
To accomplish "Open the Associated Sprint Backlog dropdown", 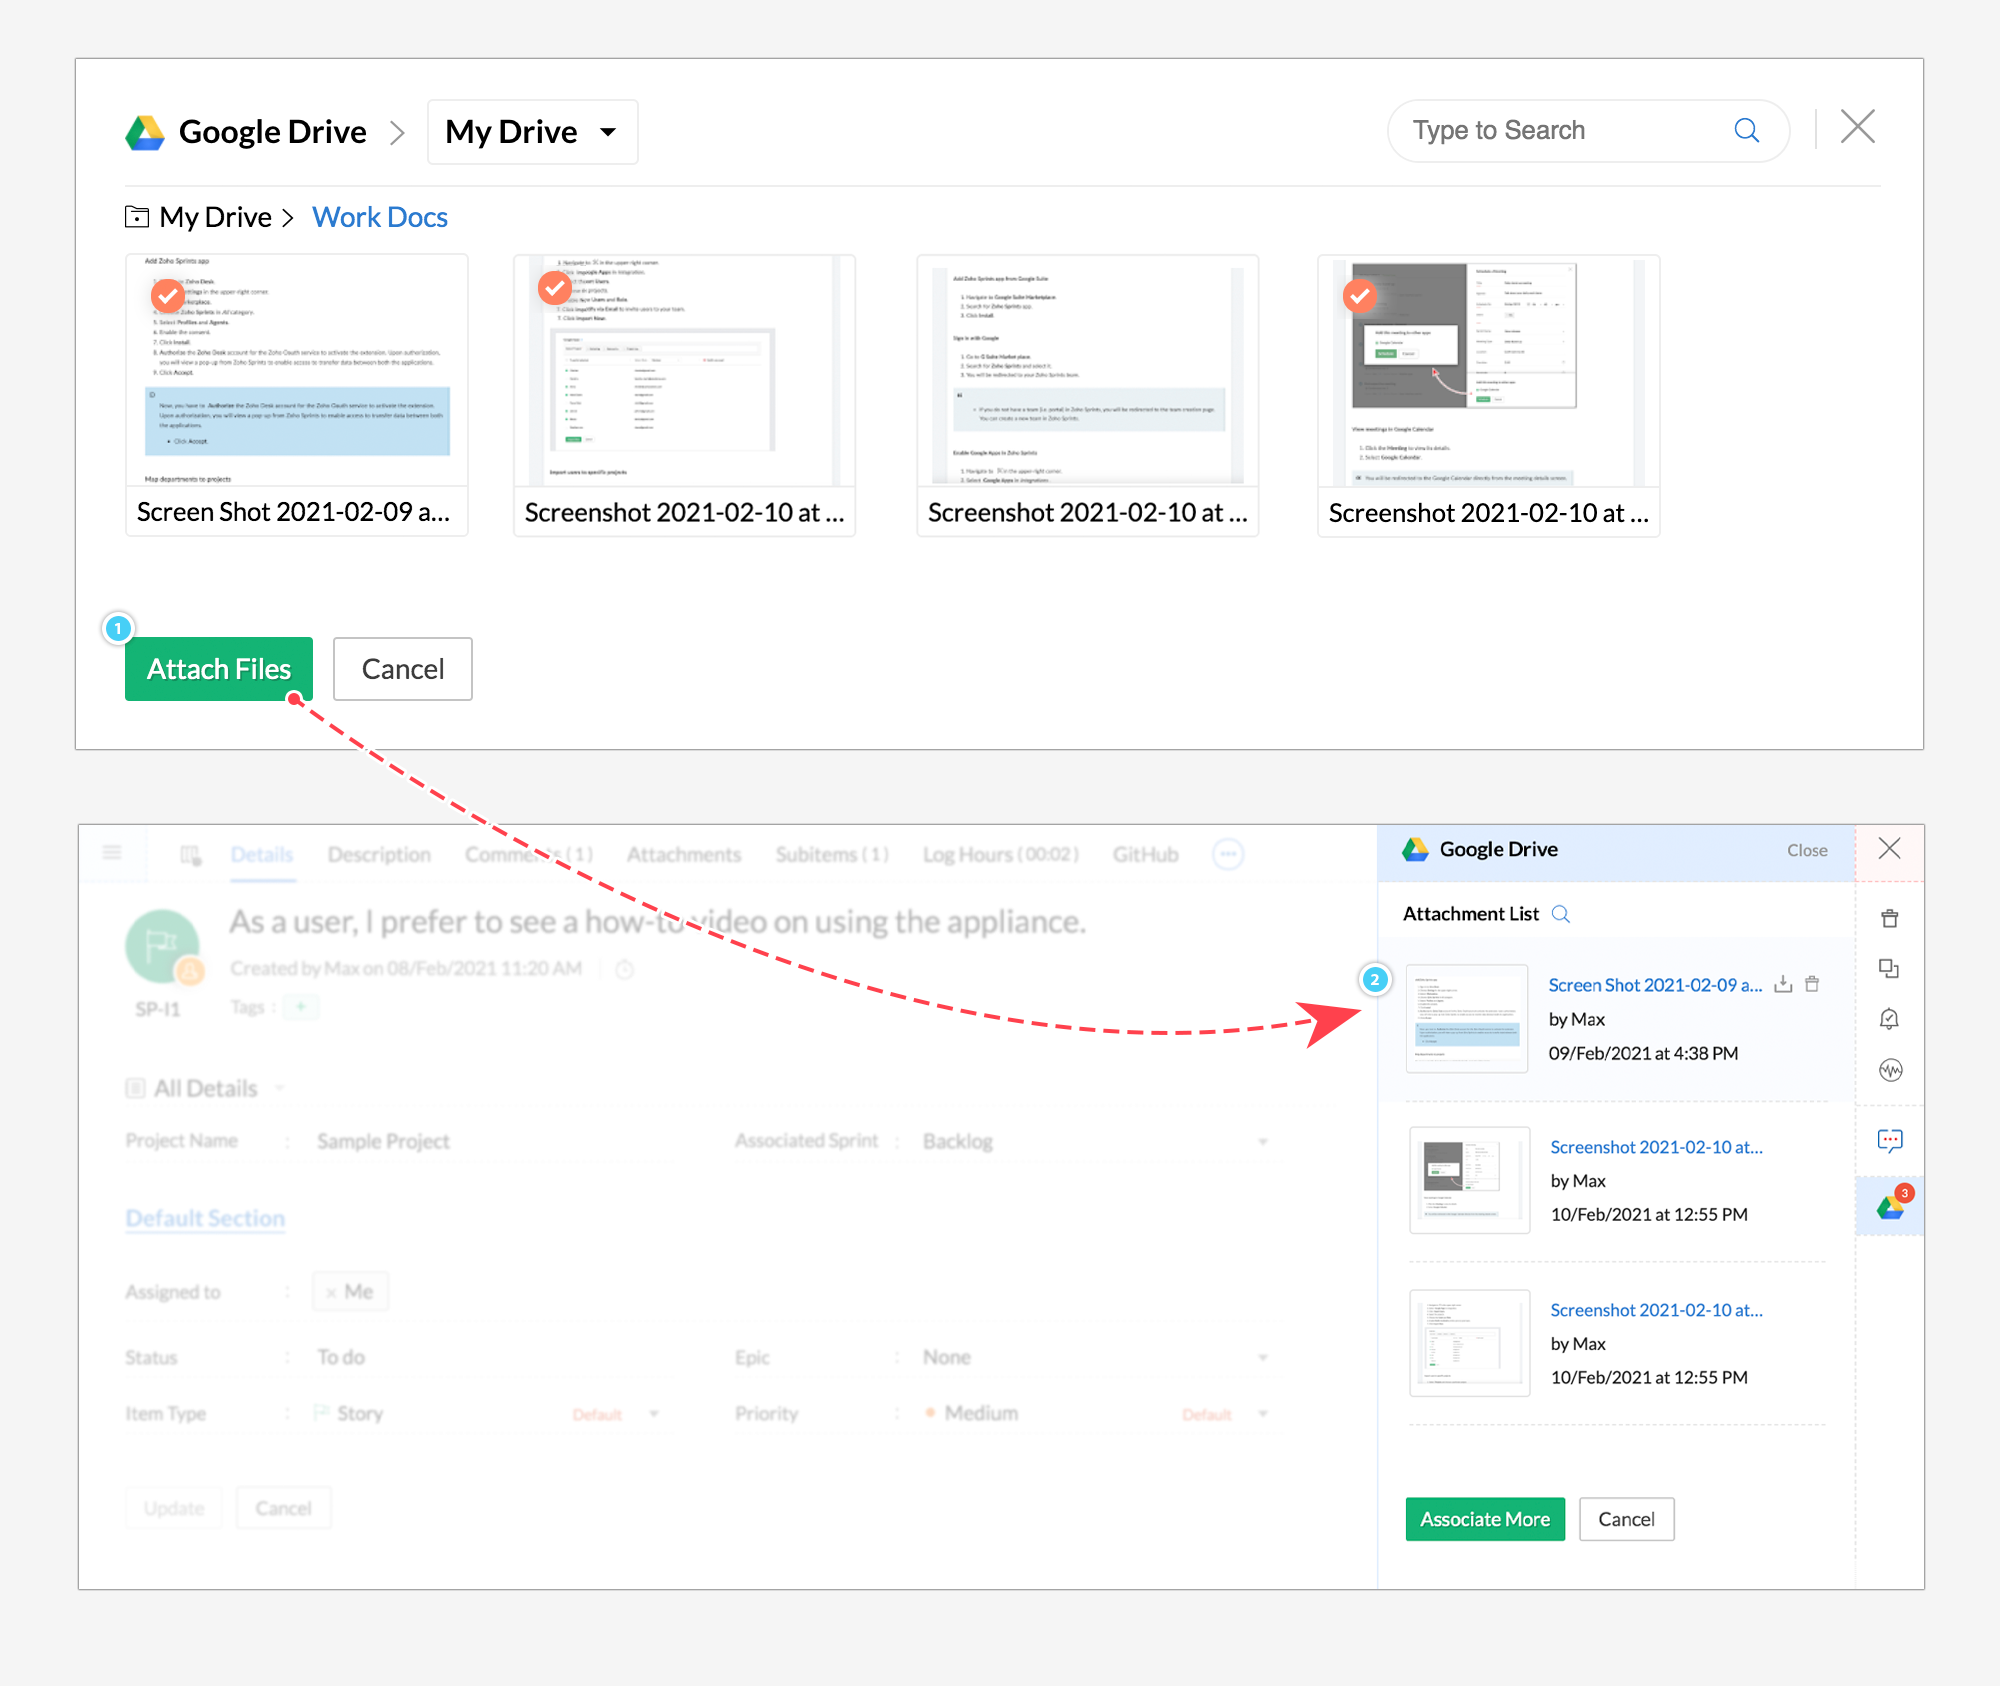I will click(x=1262, y=1141).
